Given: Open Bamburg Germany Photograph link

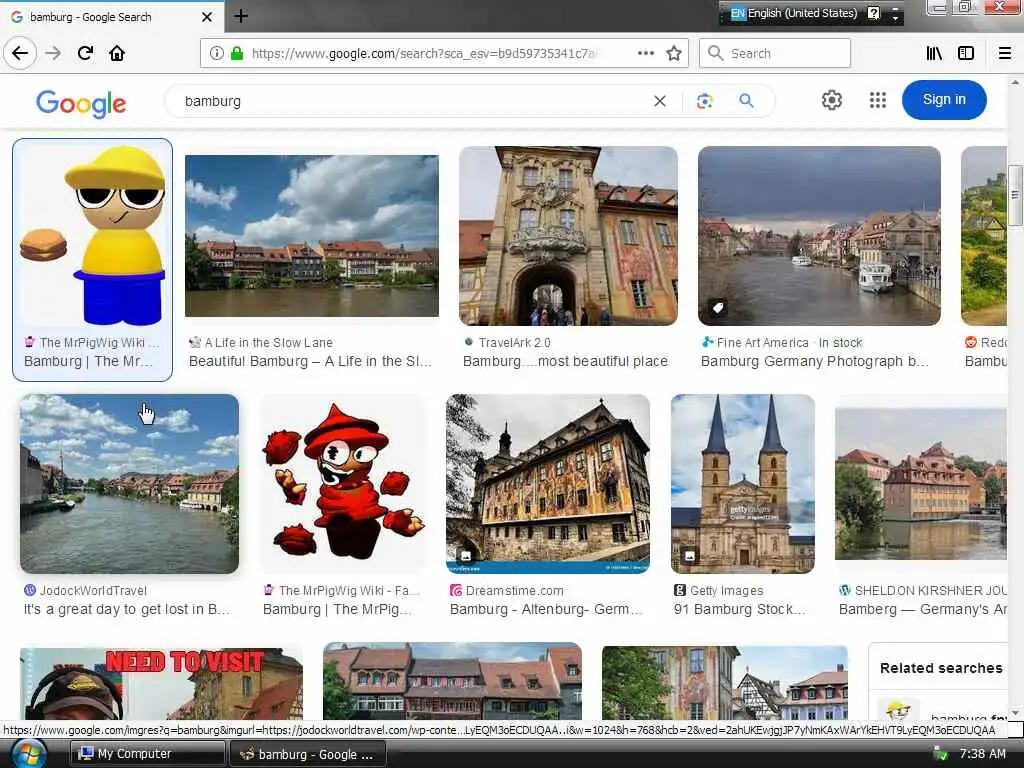Looking at the screenshot, I should coord(814,361).
